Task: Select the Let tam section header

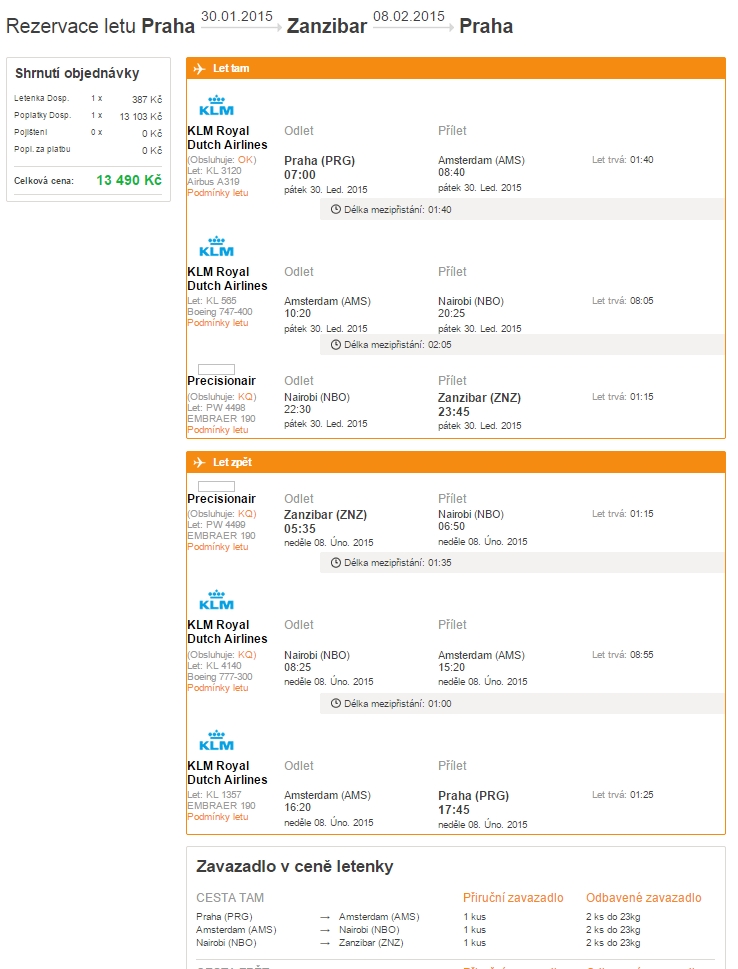Action: point(456,69)
